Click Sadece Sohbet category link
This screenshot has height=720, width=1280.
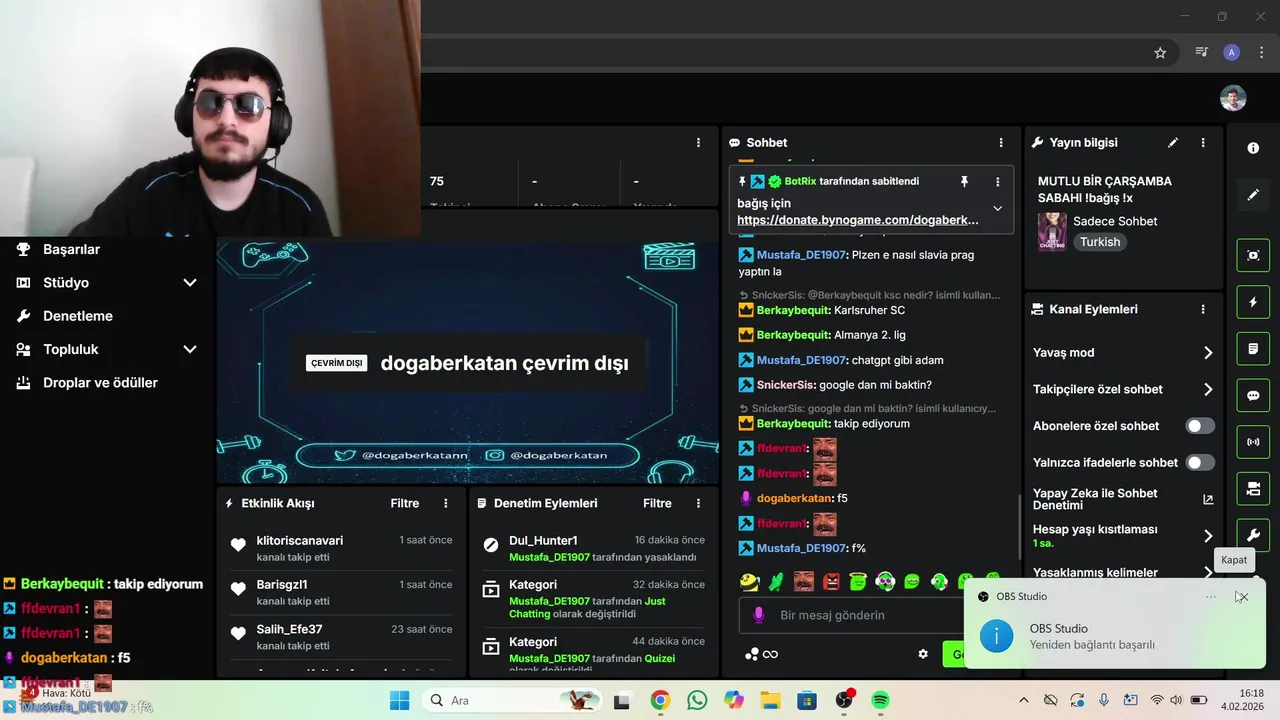pos(1115,221)
